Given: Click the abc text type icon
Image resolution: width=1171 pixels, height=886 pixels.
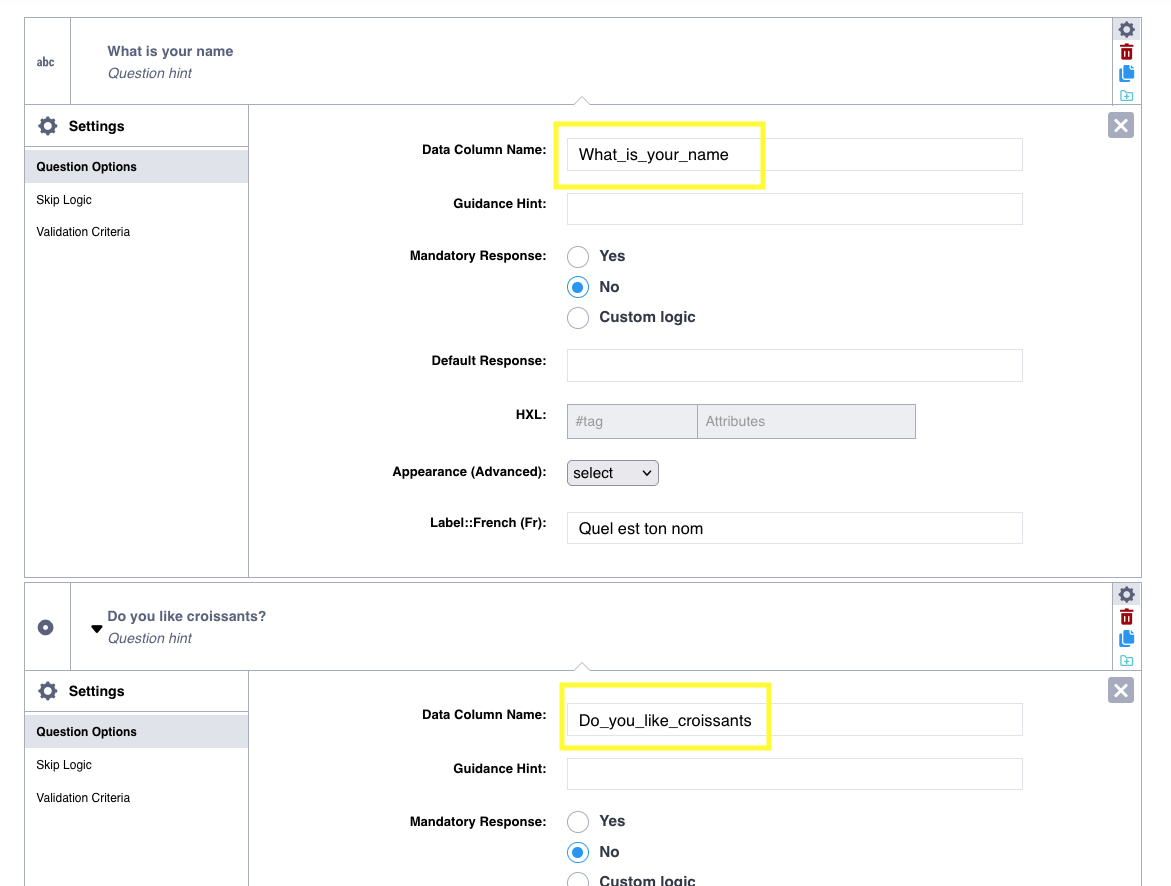Looking at the screenshot, I should click(x=46, y=62).
